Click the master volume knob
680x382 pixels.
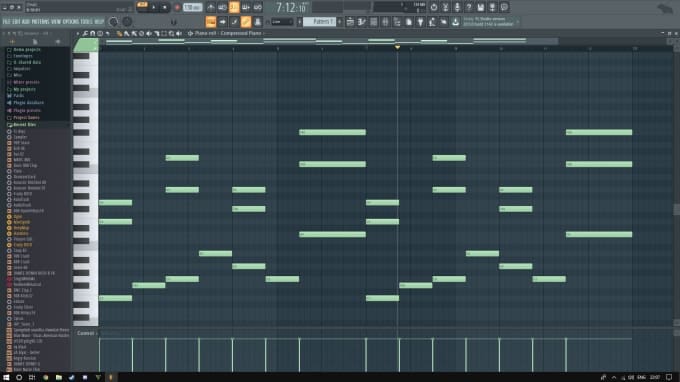pyautogui.click(x=113, y=22)
